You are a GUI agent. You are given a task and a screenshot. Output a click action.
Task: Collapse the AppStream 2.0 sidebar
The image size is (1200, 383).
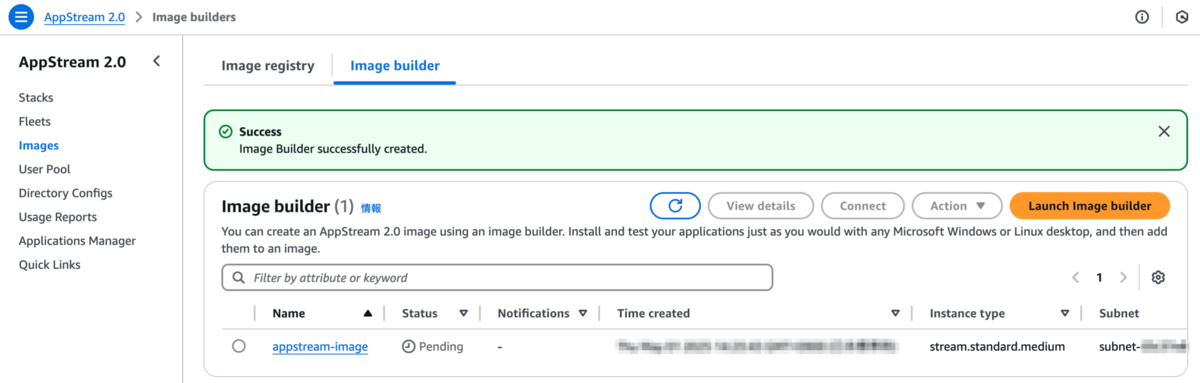[x=156, y=62]
